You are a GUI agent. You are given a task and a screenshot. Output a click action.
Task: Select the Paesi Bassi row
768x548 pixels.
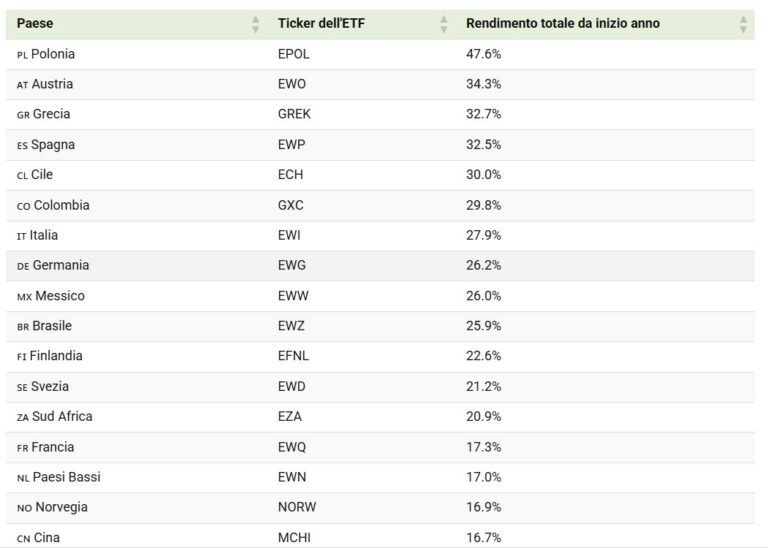380,477
